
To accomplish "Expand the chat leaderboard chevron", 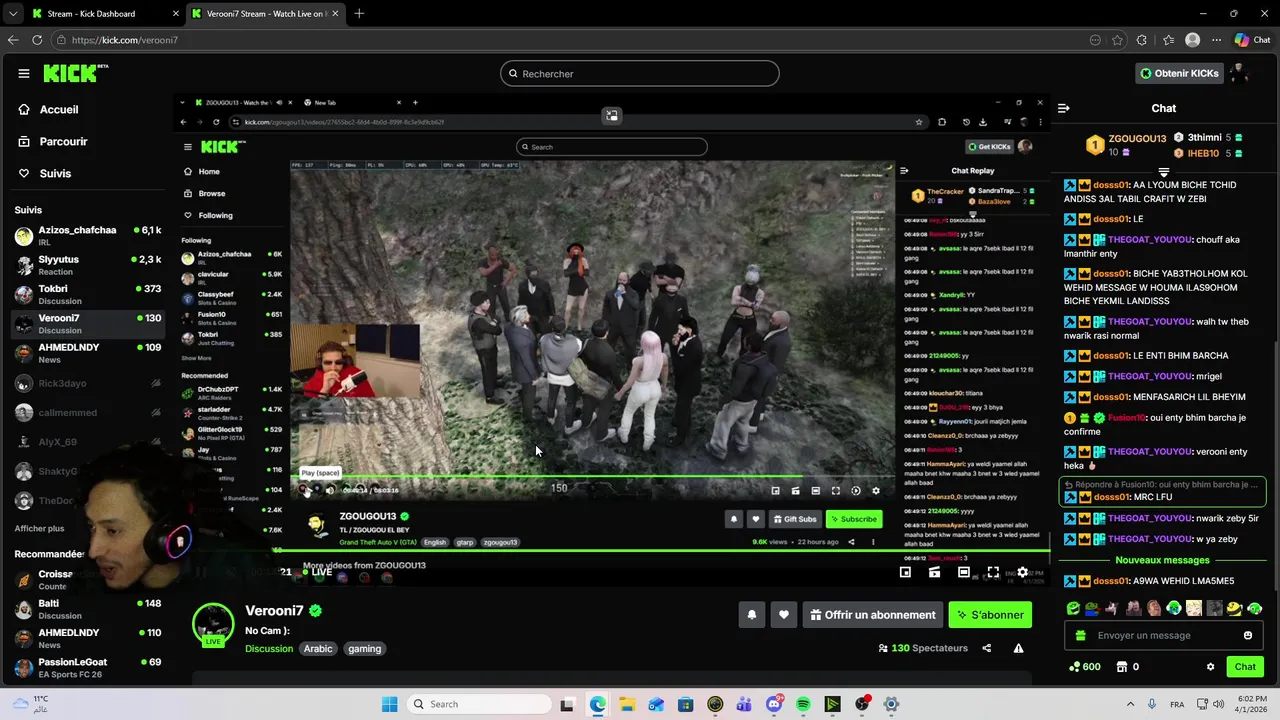I will point(1163,172).
